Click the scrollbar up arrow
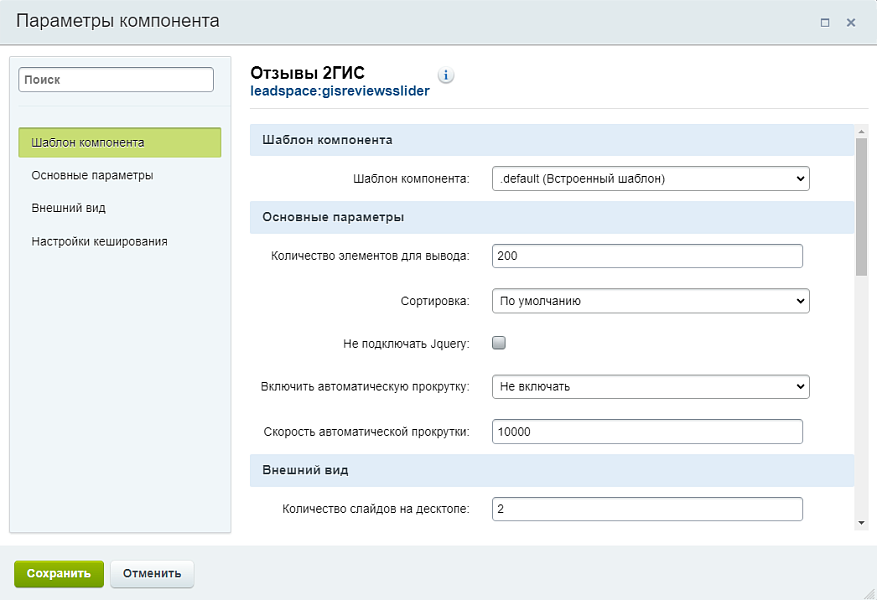The image size is (877, 600). (x=861, y=130)
